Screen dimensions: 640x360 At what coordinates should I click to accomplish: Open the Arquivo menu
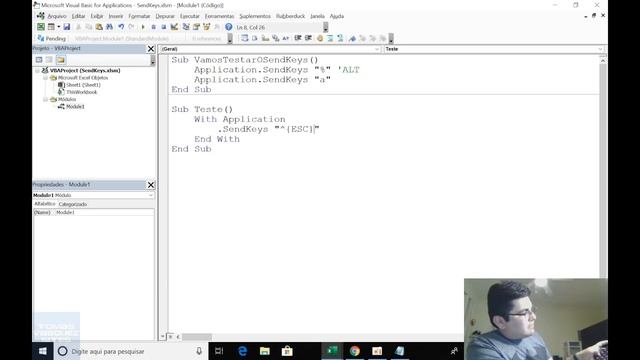point(57,16)
